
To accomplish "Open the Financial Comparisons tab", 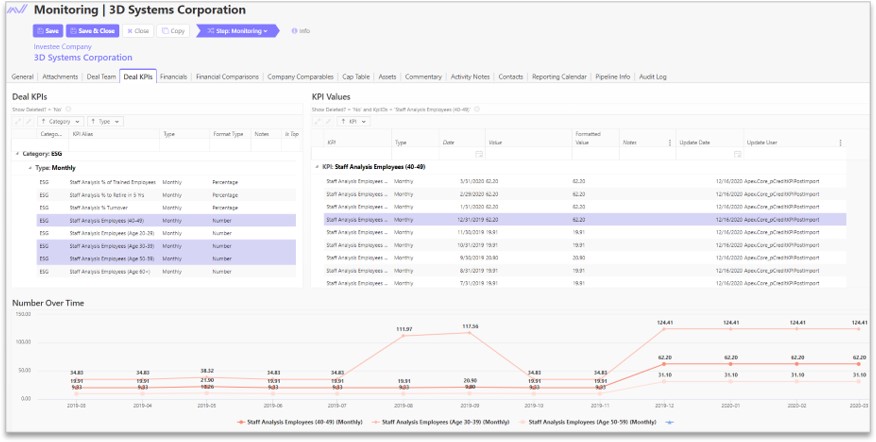I will [227, 77].
